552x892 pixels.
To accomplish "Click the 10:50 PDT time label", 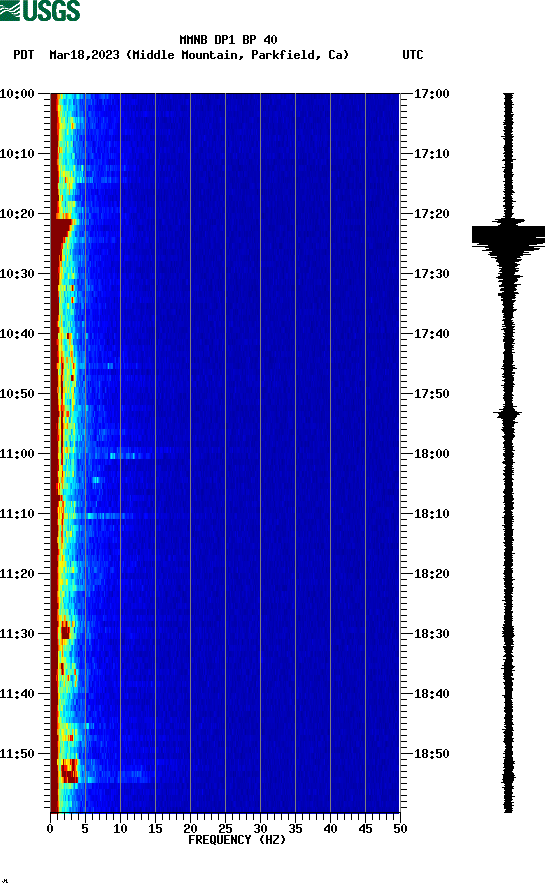I will tap(17, 394).
